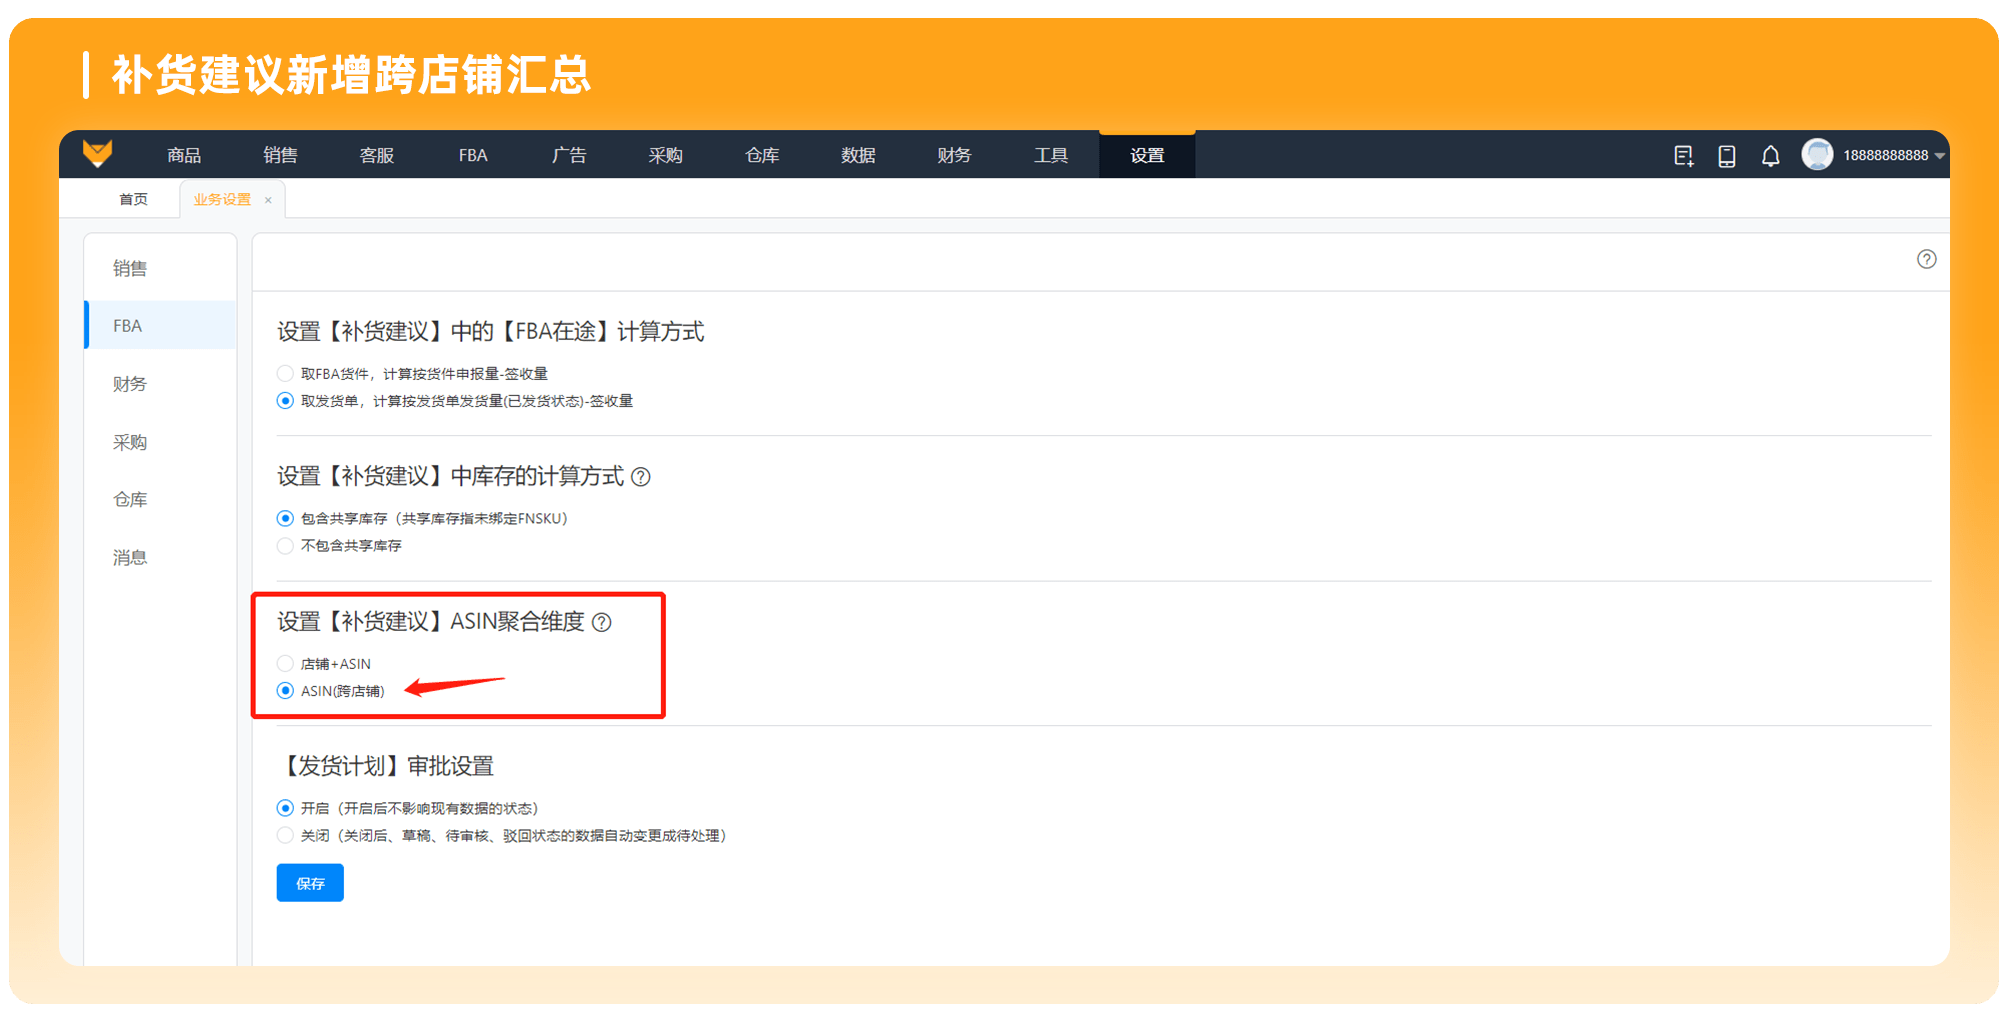Open the 工具 menu
Viewport: 2007px width, 1021px height.
[1051, 155]
